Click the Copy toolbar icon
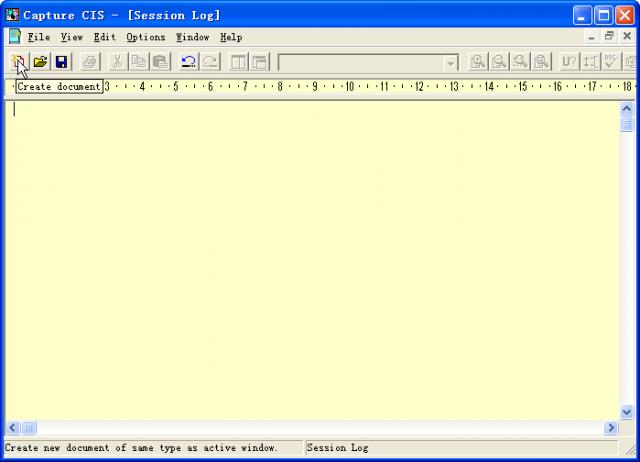 tap(139, 62)
